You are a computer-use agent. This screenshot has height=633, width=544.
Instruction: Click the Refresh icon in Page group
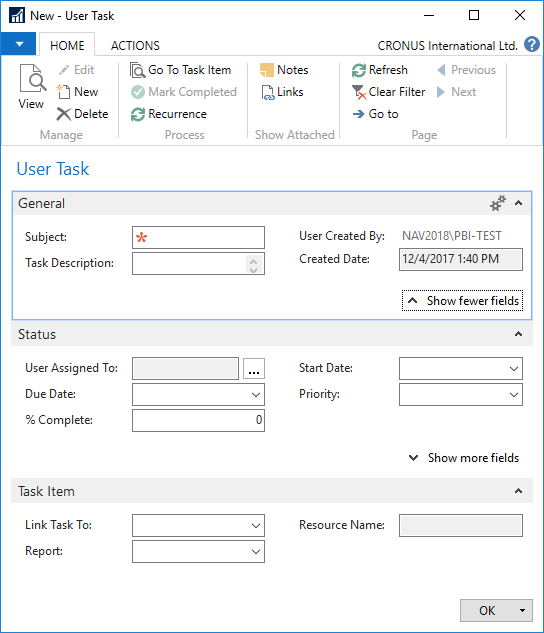coord(359,70)
